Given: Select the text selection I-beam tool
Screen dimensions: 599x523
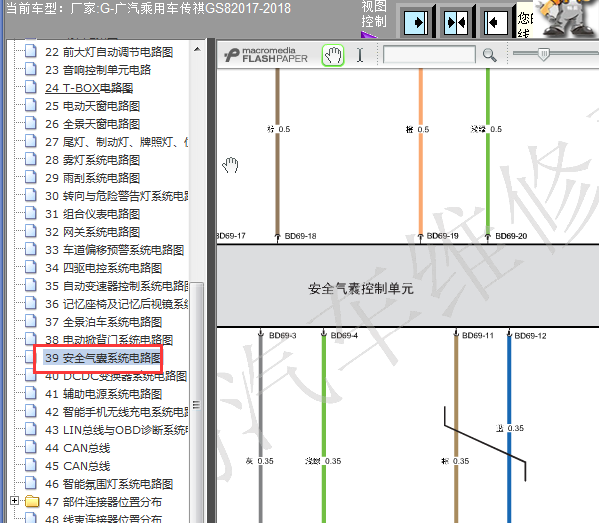Looking at the screenshot, I should [x=360, y=55].
